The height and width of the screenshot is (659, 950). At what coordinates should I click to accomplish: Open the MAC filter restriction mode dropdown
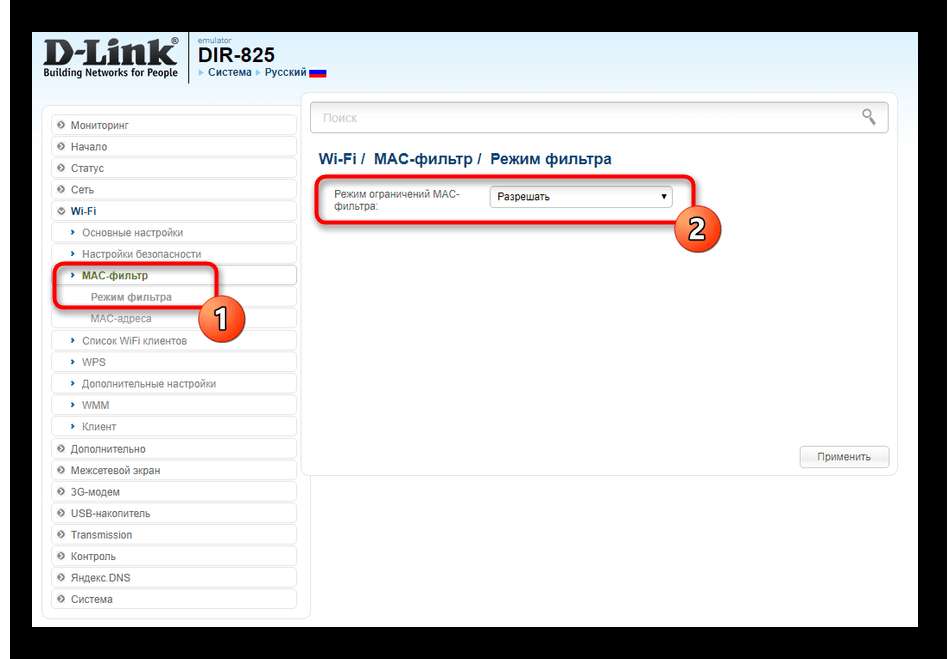click(x=580, y=196)
